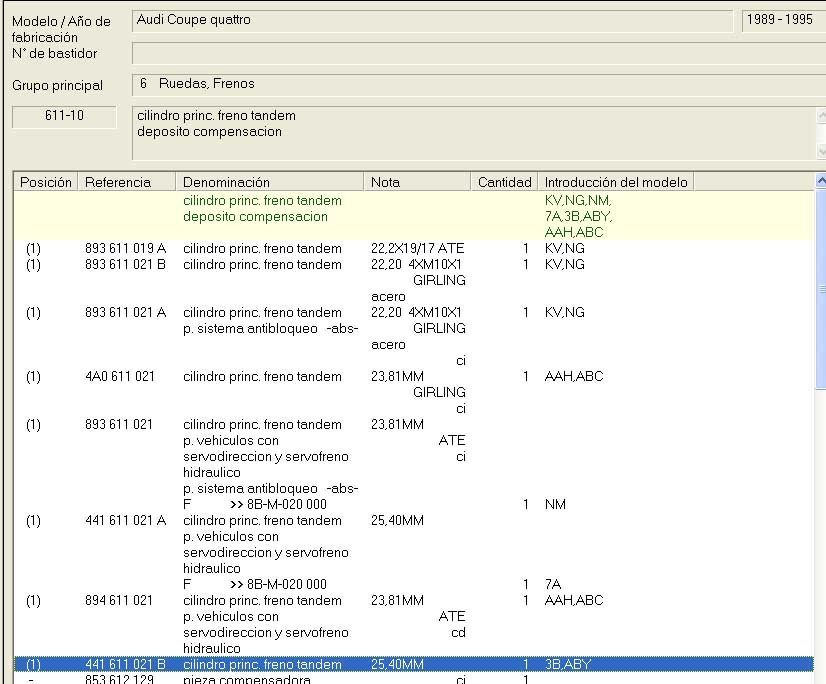This screenshot has height=684, width=826.
Task: Click the parts table scroll-up arrow
Action: [x=821, y=181]
